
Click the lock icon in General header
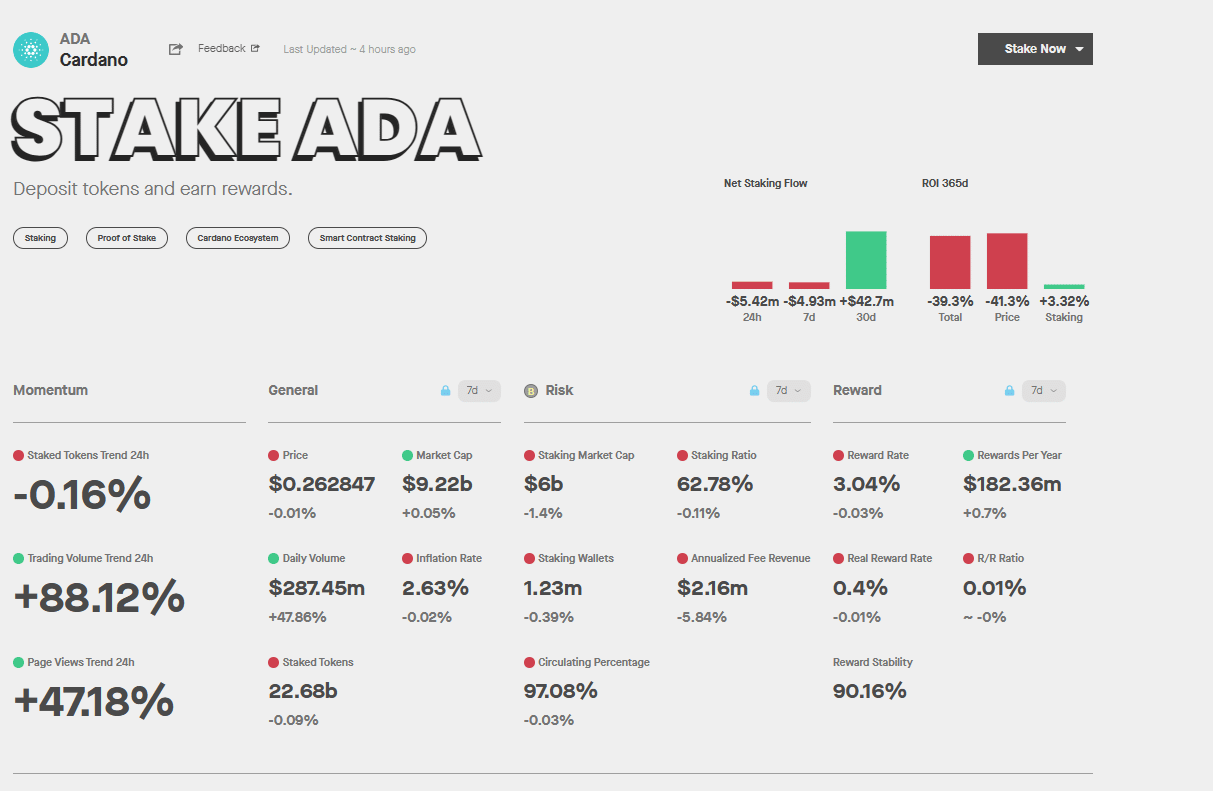pyautogui.click(x=445, y=391)
